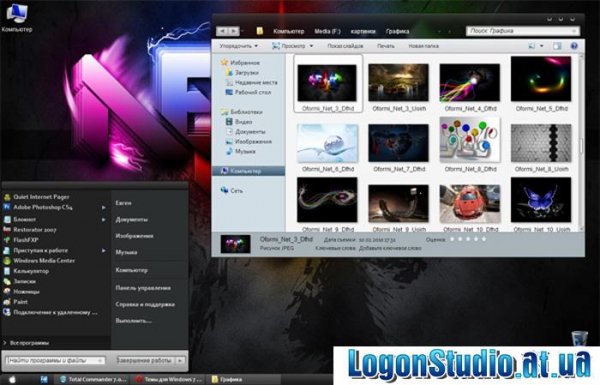Click the Недавние места icon

[x=229, y=82]
